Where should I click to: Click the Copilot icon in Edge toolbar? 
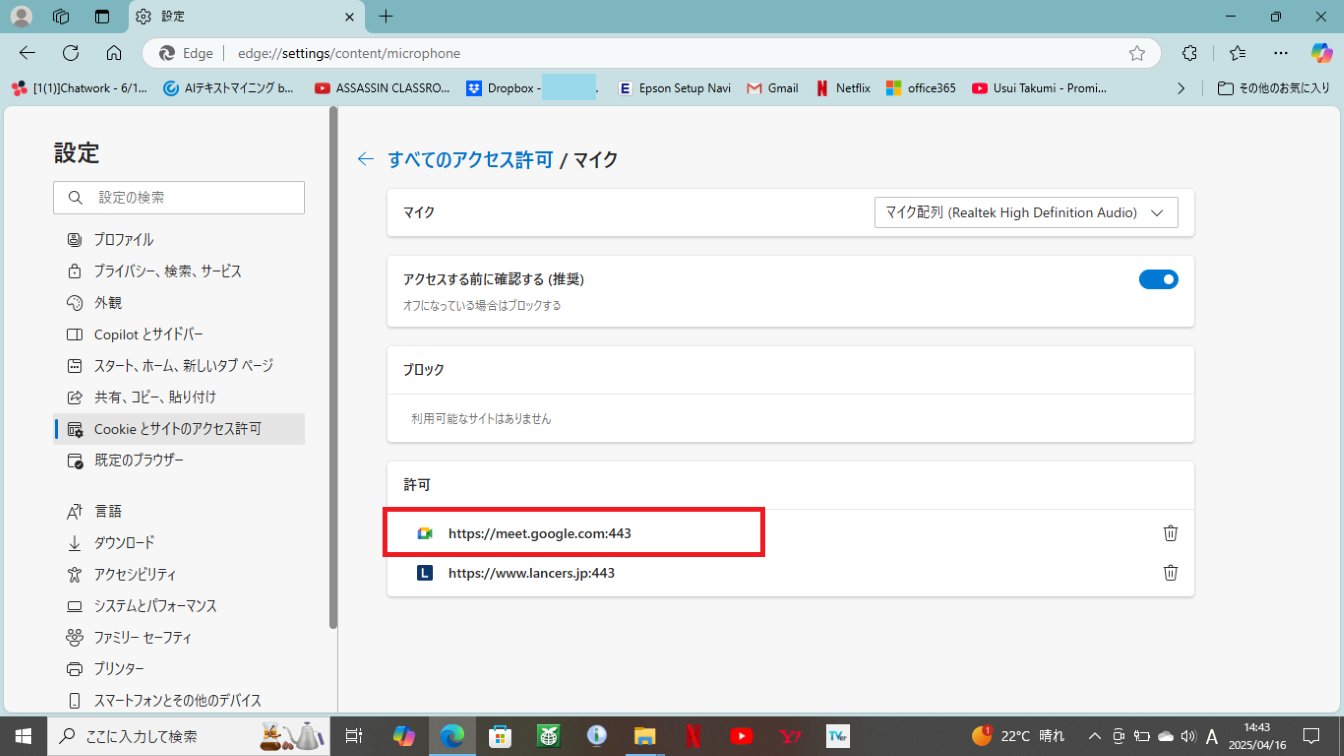[x=1321, y=53]
